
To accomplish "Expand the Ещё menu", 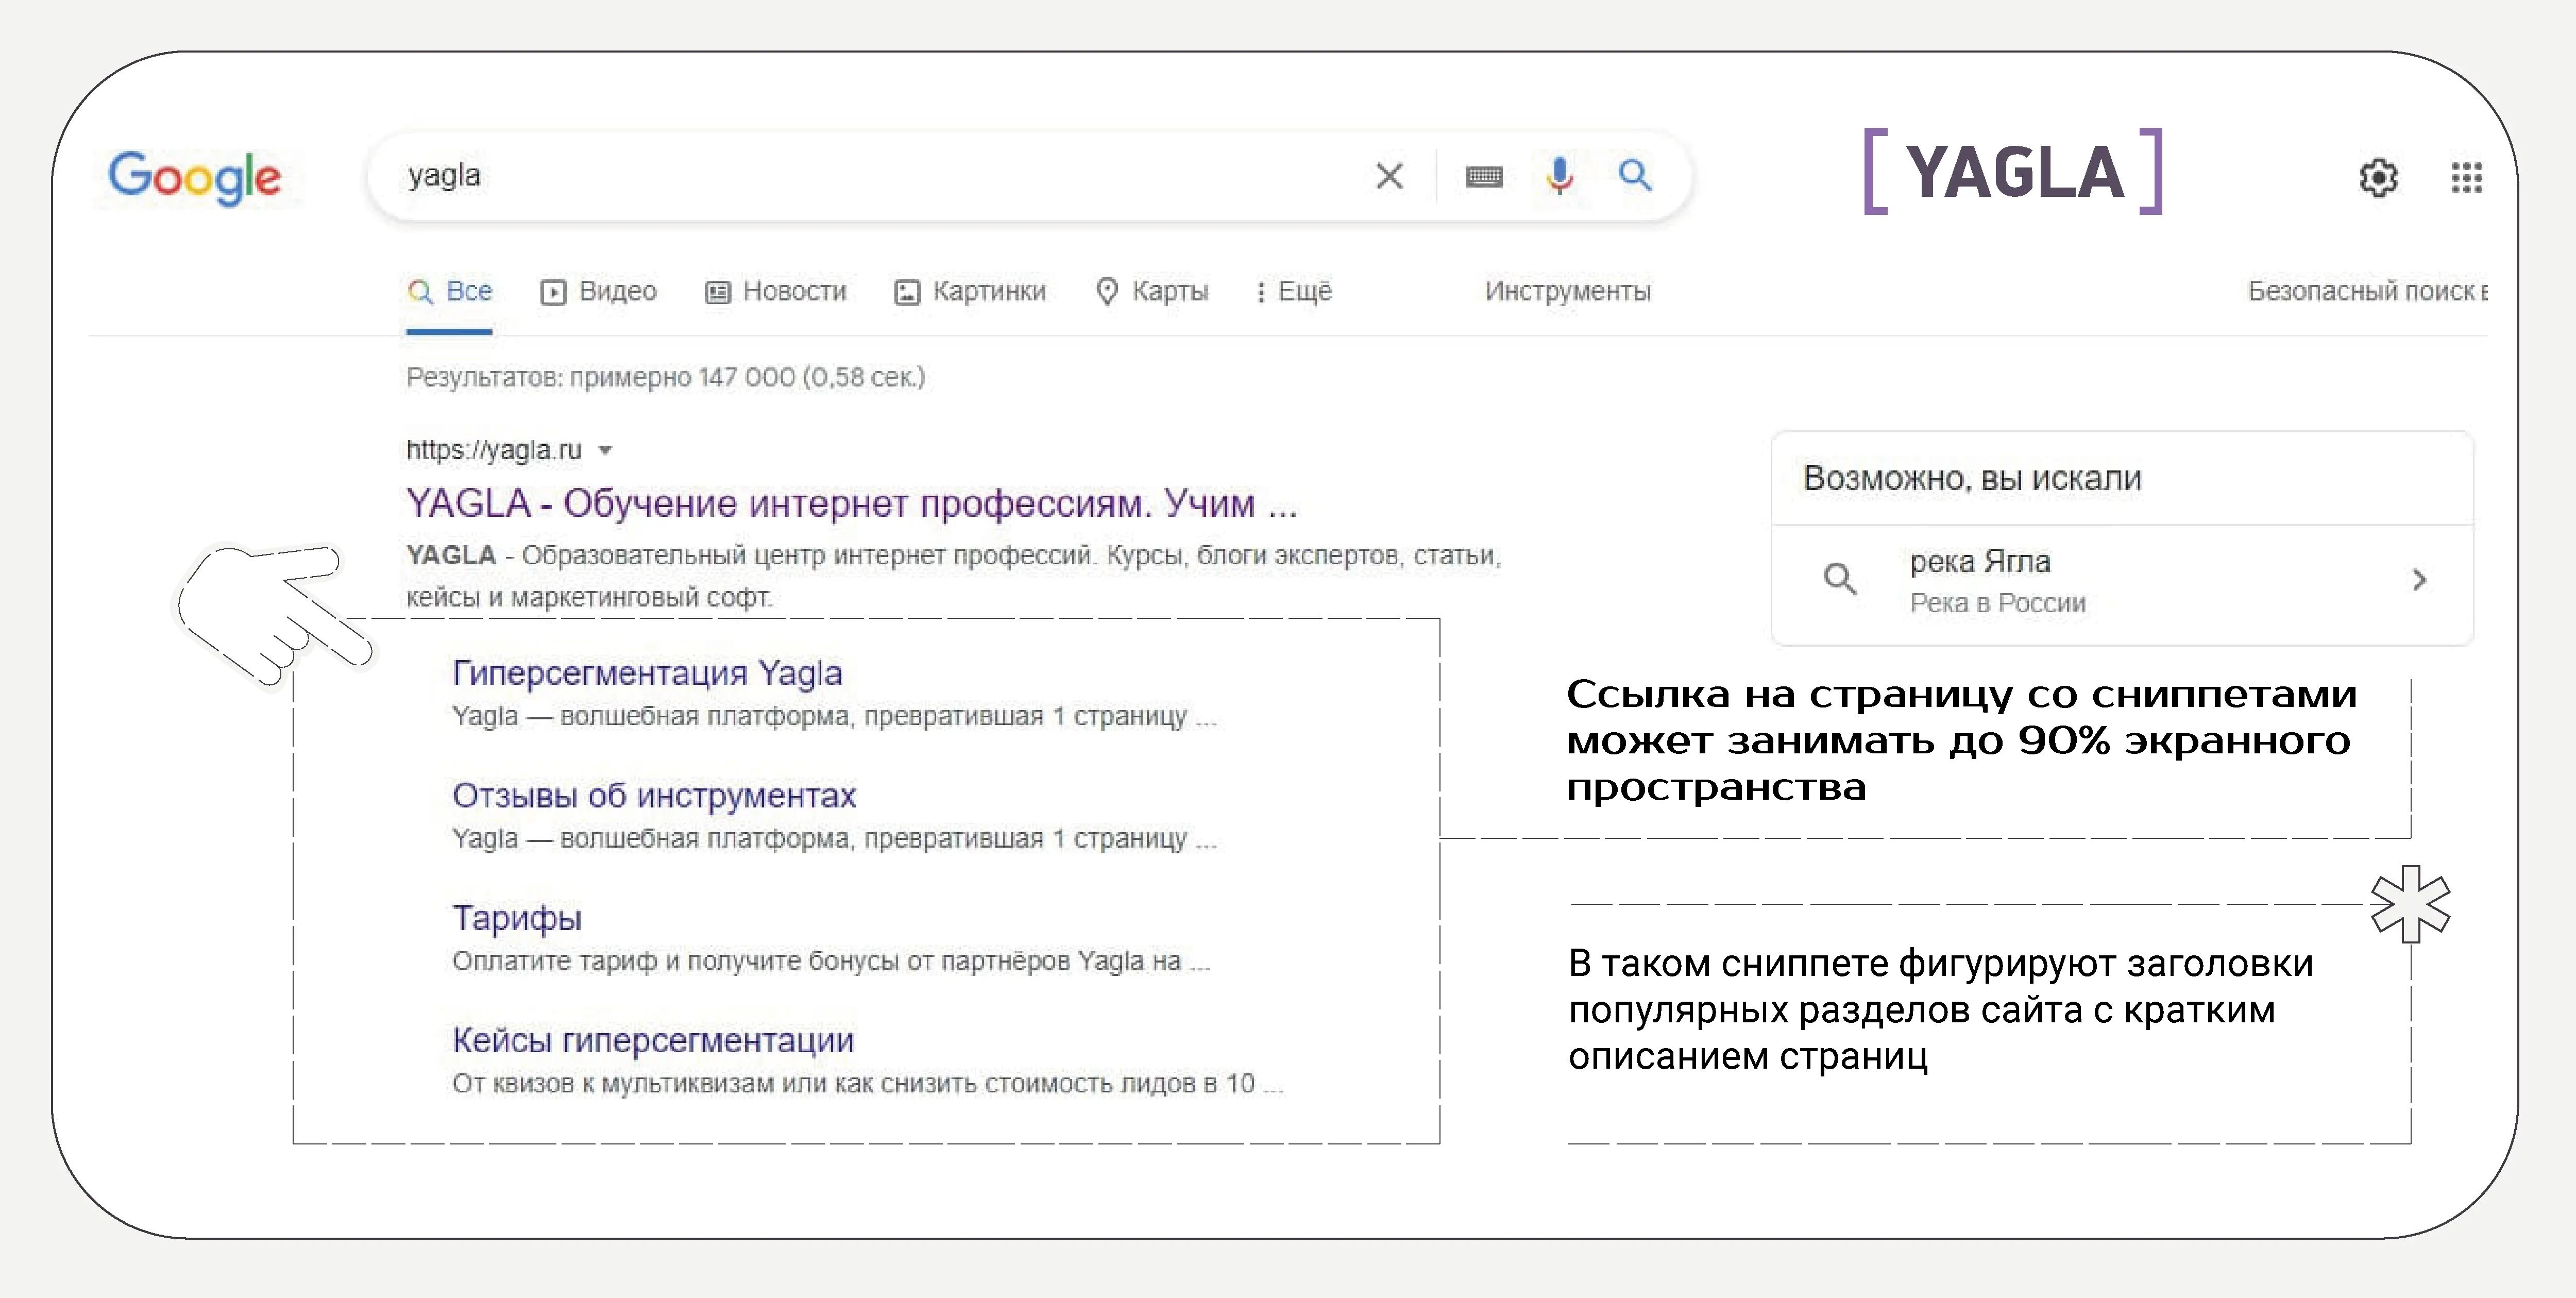I will click(1294, 291).
